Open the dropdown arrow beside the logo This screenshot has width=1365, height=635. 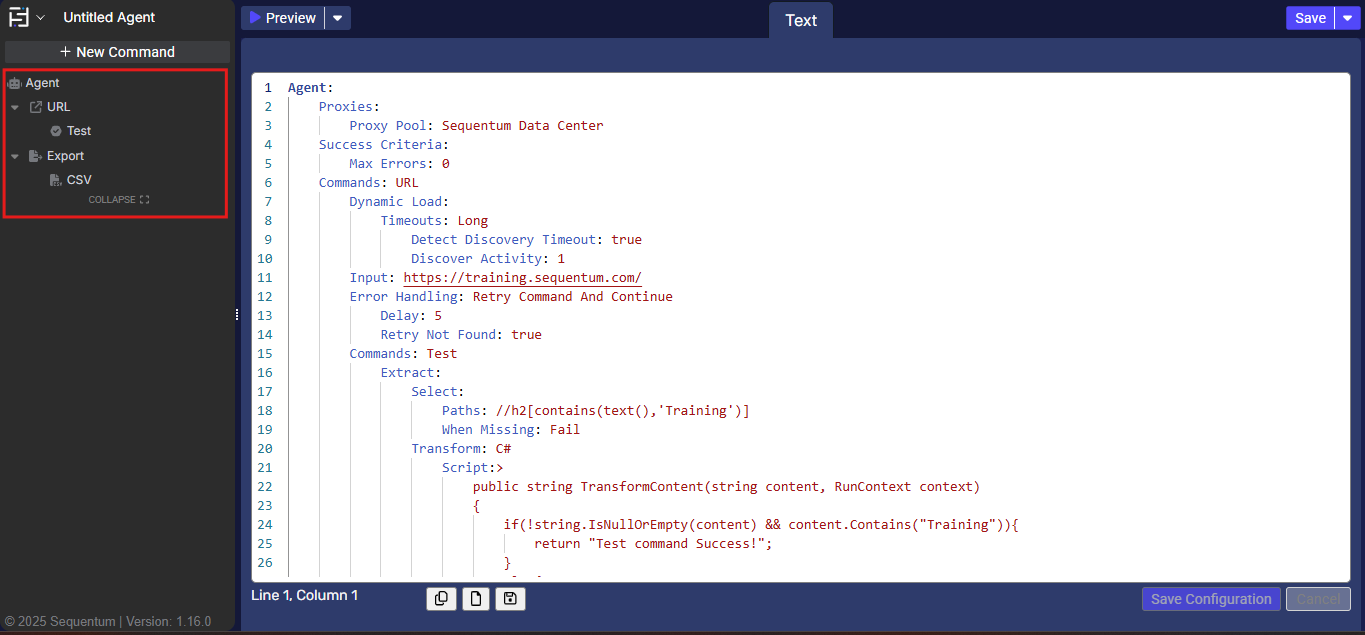tap(41, 18)
